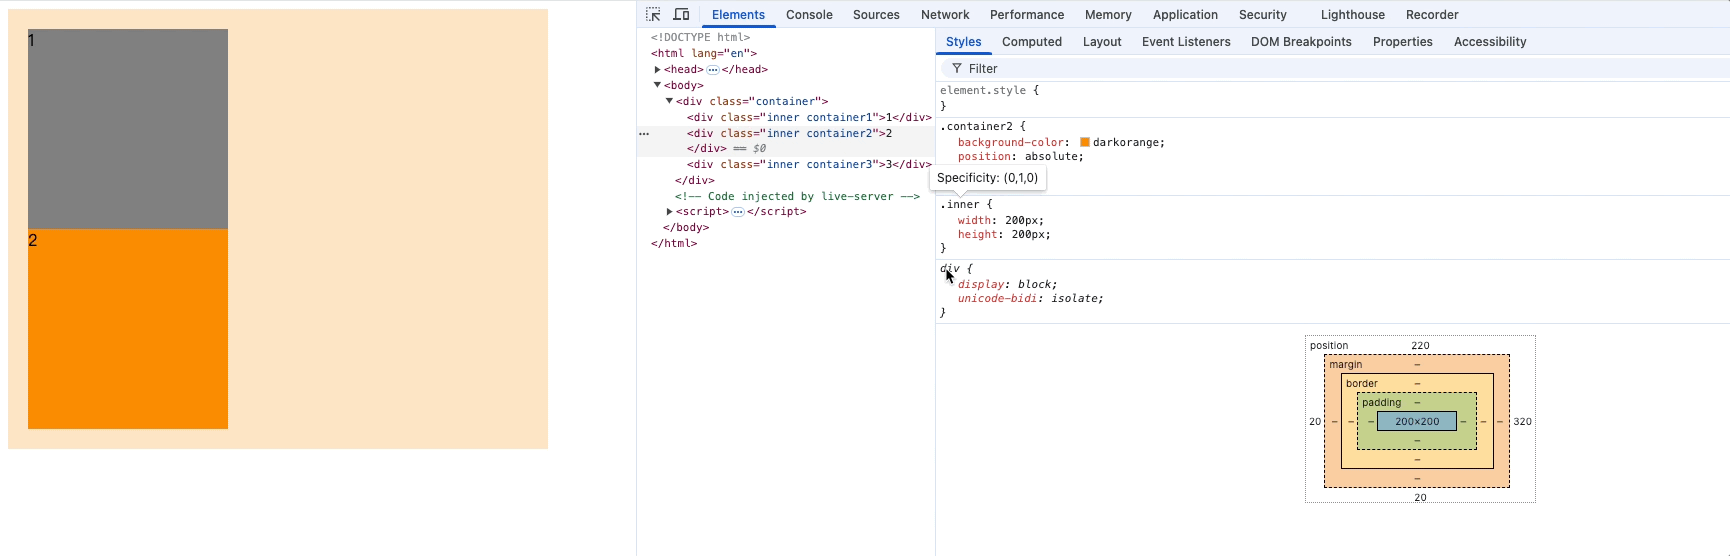Click the margin label in box model
Image resolution: width=1730 pixels, height=556 pixels.
[1345, 365]
